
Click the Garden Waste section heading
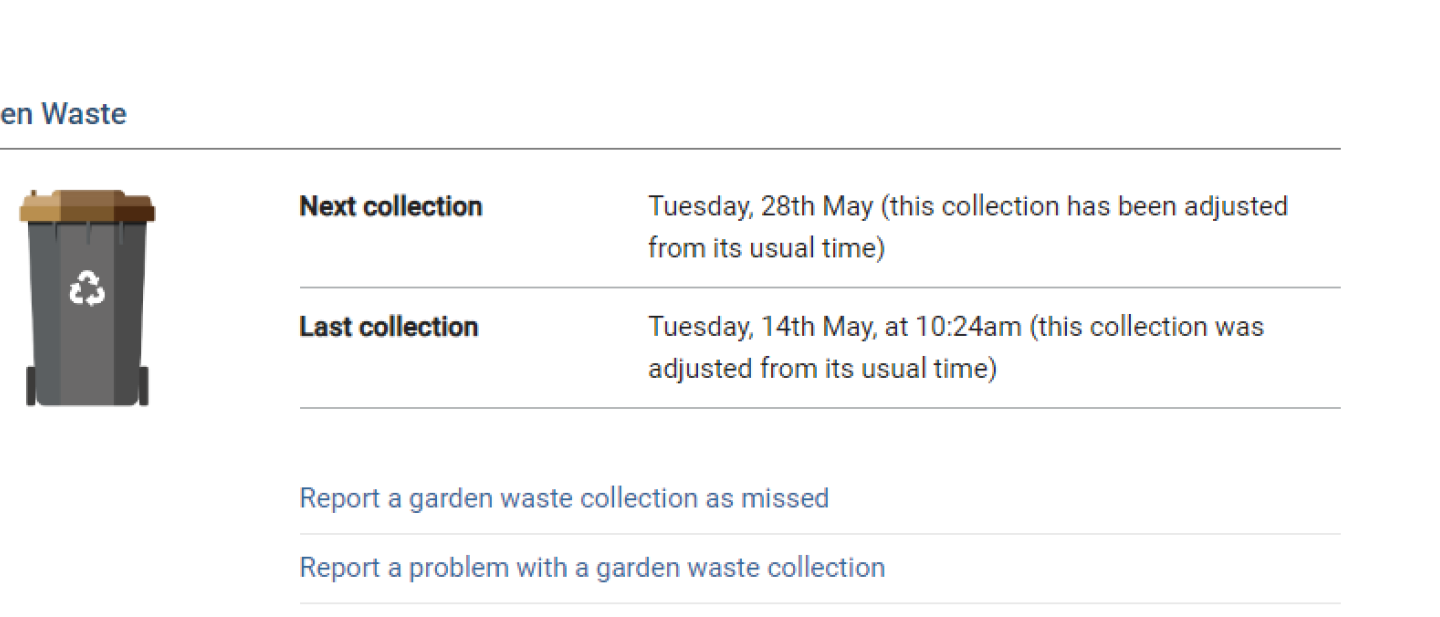tap(63, 113)
